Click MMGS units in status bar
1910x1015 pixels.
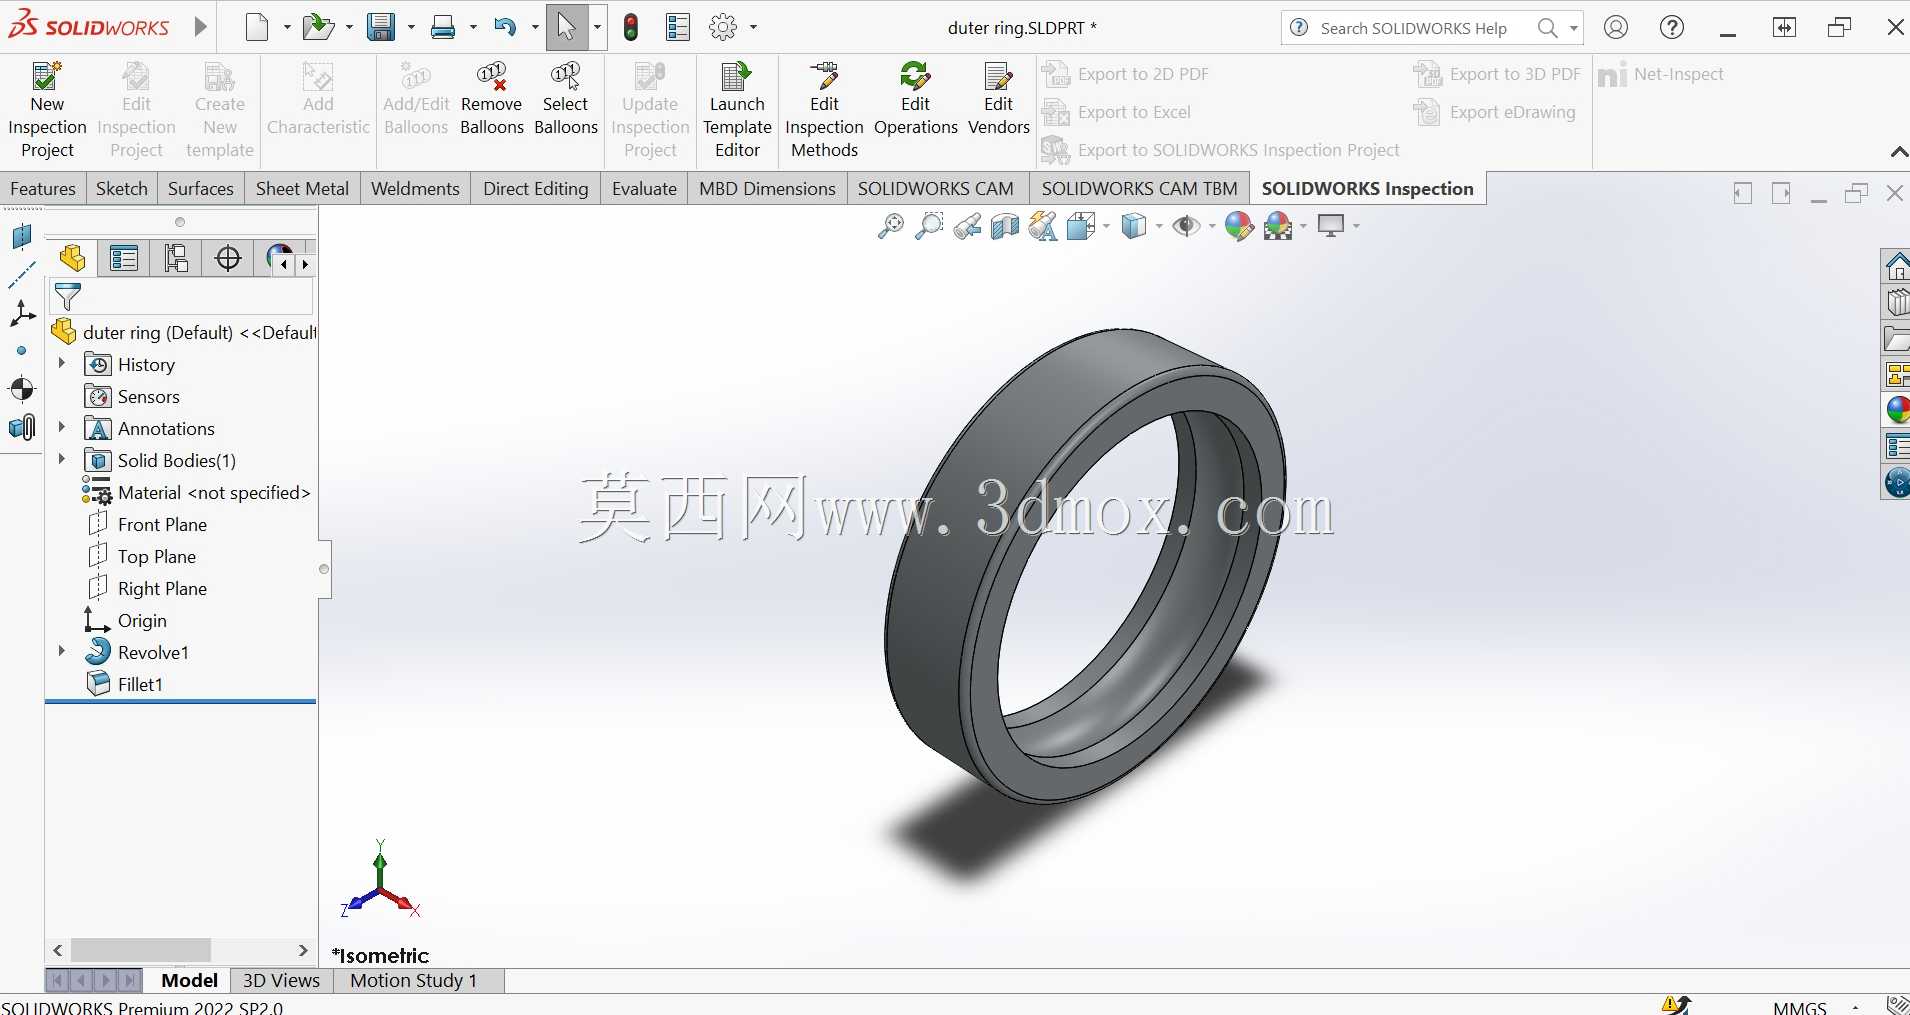1800,1007
